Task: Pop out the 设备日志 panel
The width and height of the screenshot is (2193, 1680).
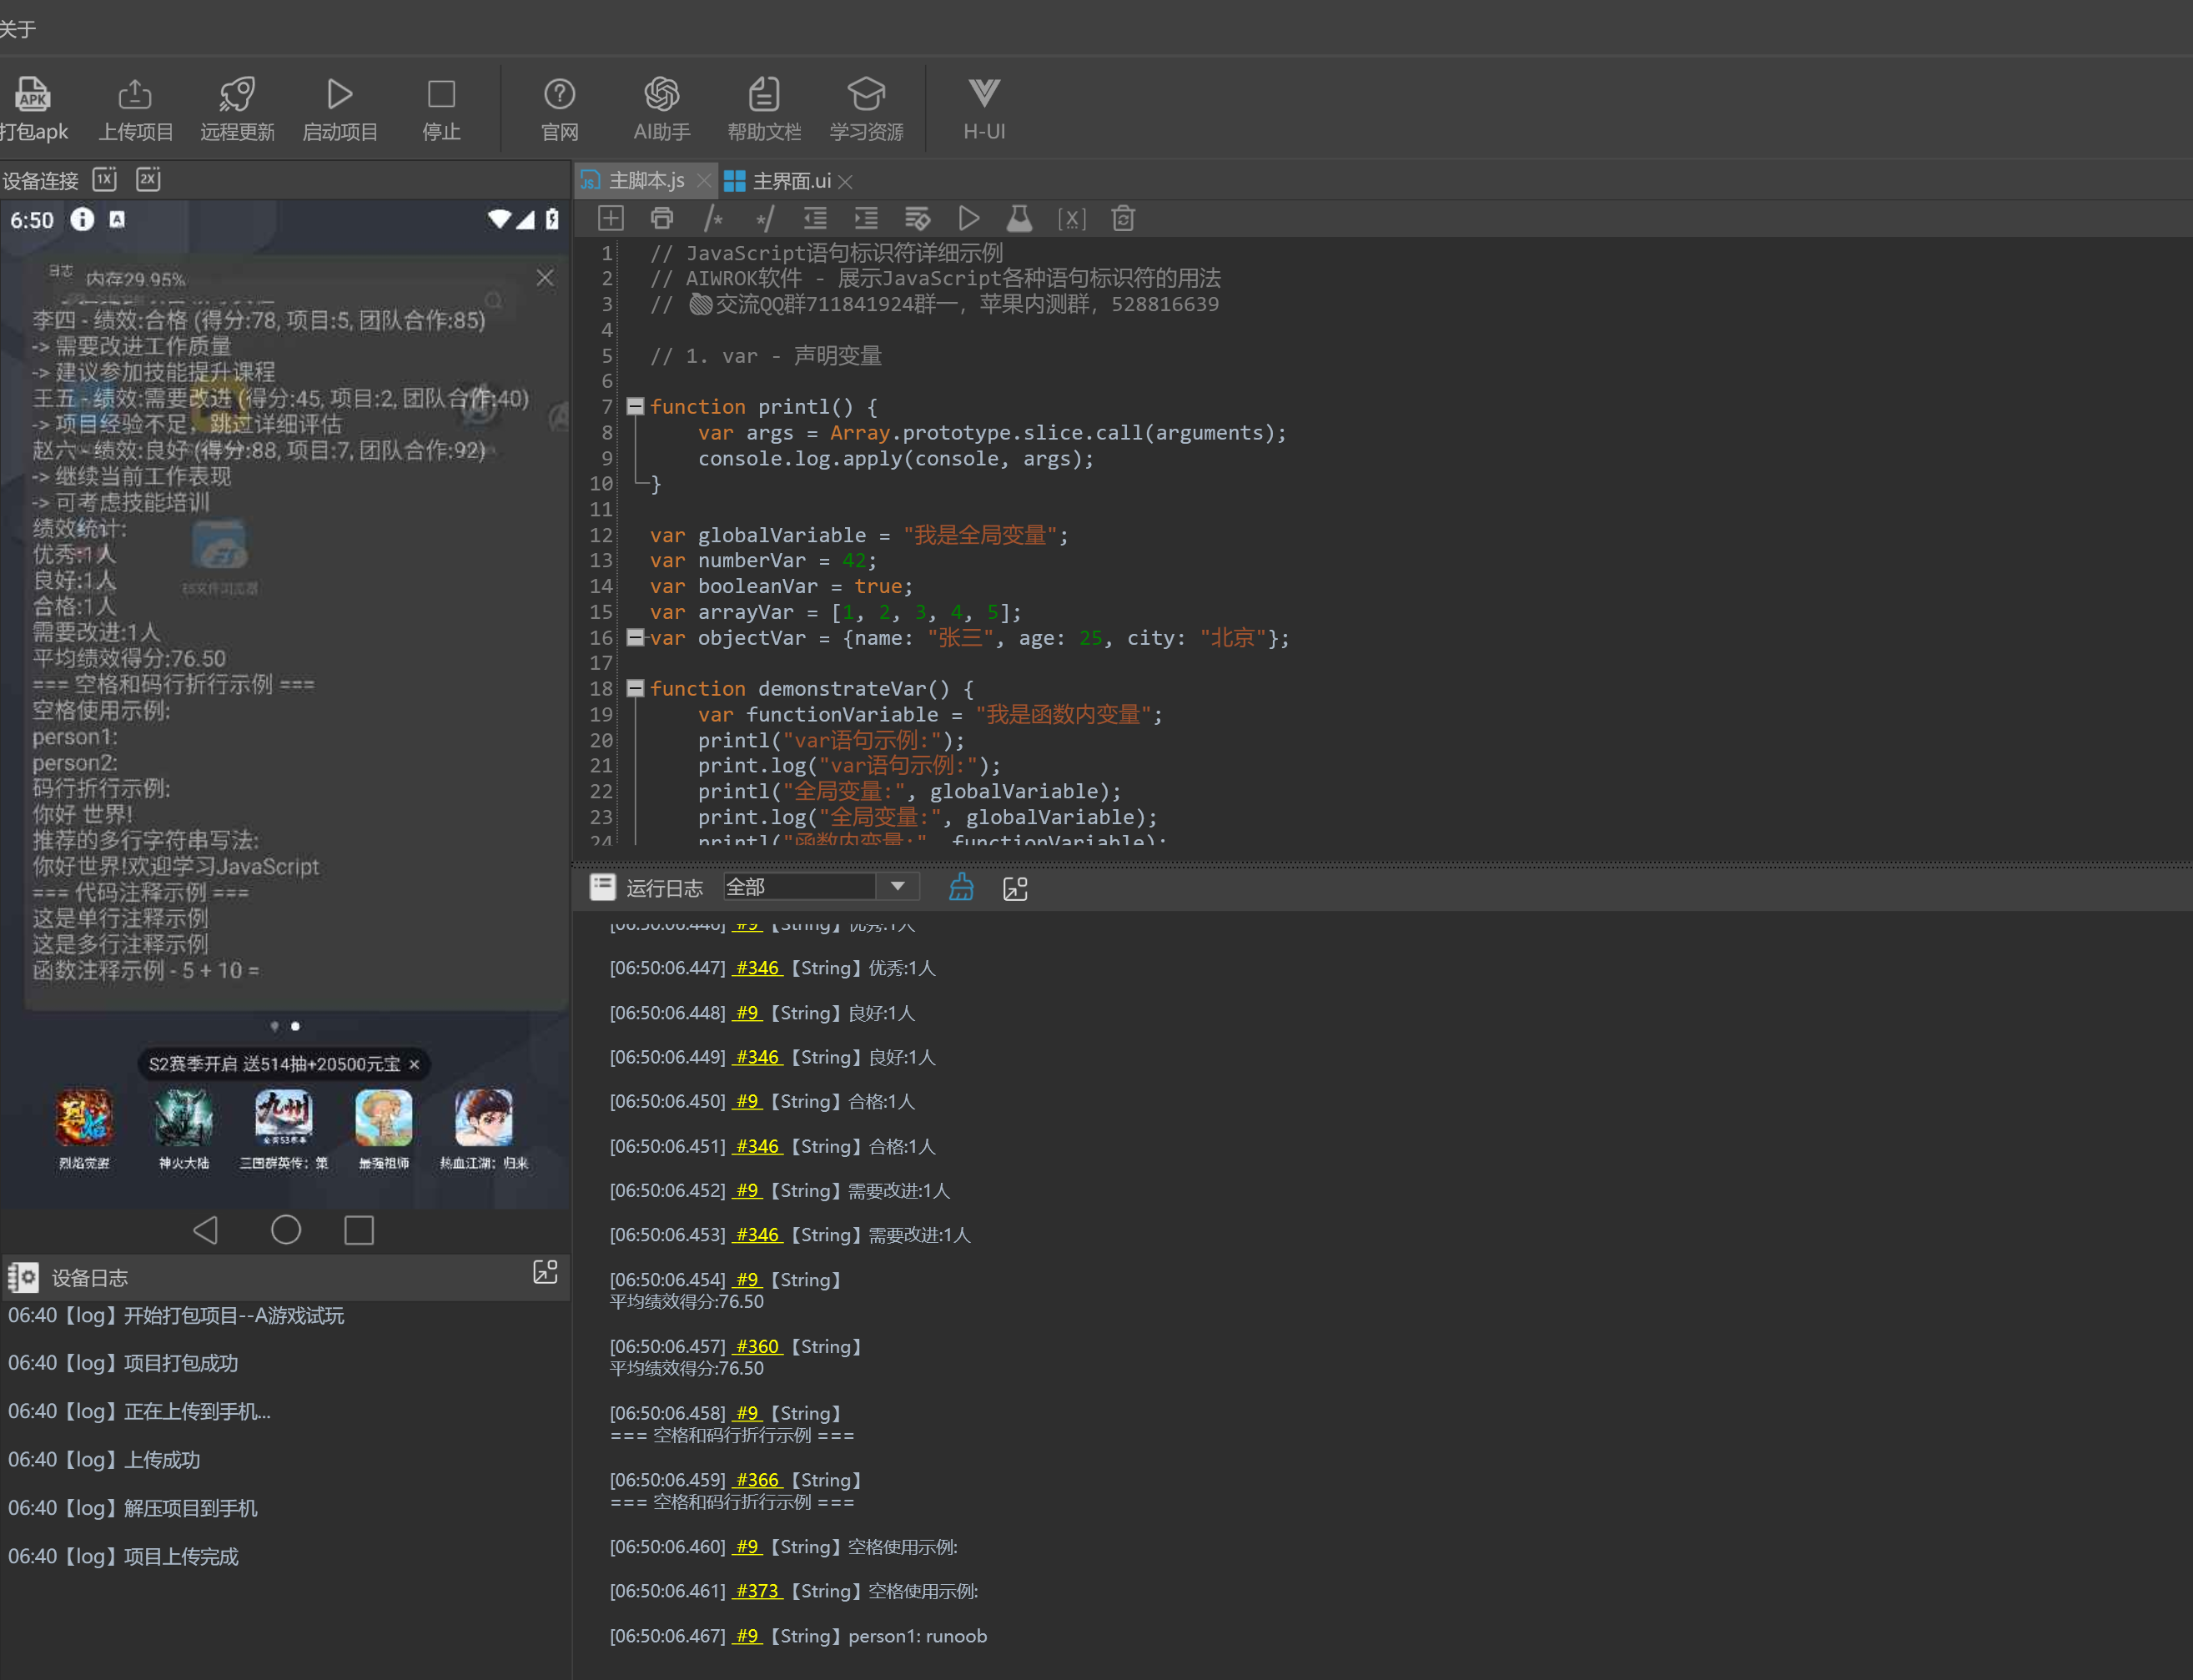Action: point(545,1272)
